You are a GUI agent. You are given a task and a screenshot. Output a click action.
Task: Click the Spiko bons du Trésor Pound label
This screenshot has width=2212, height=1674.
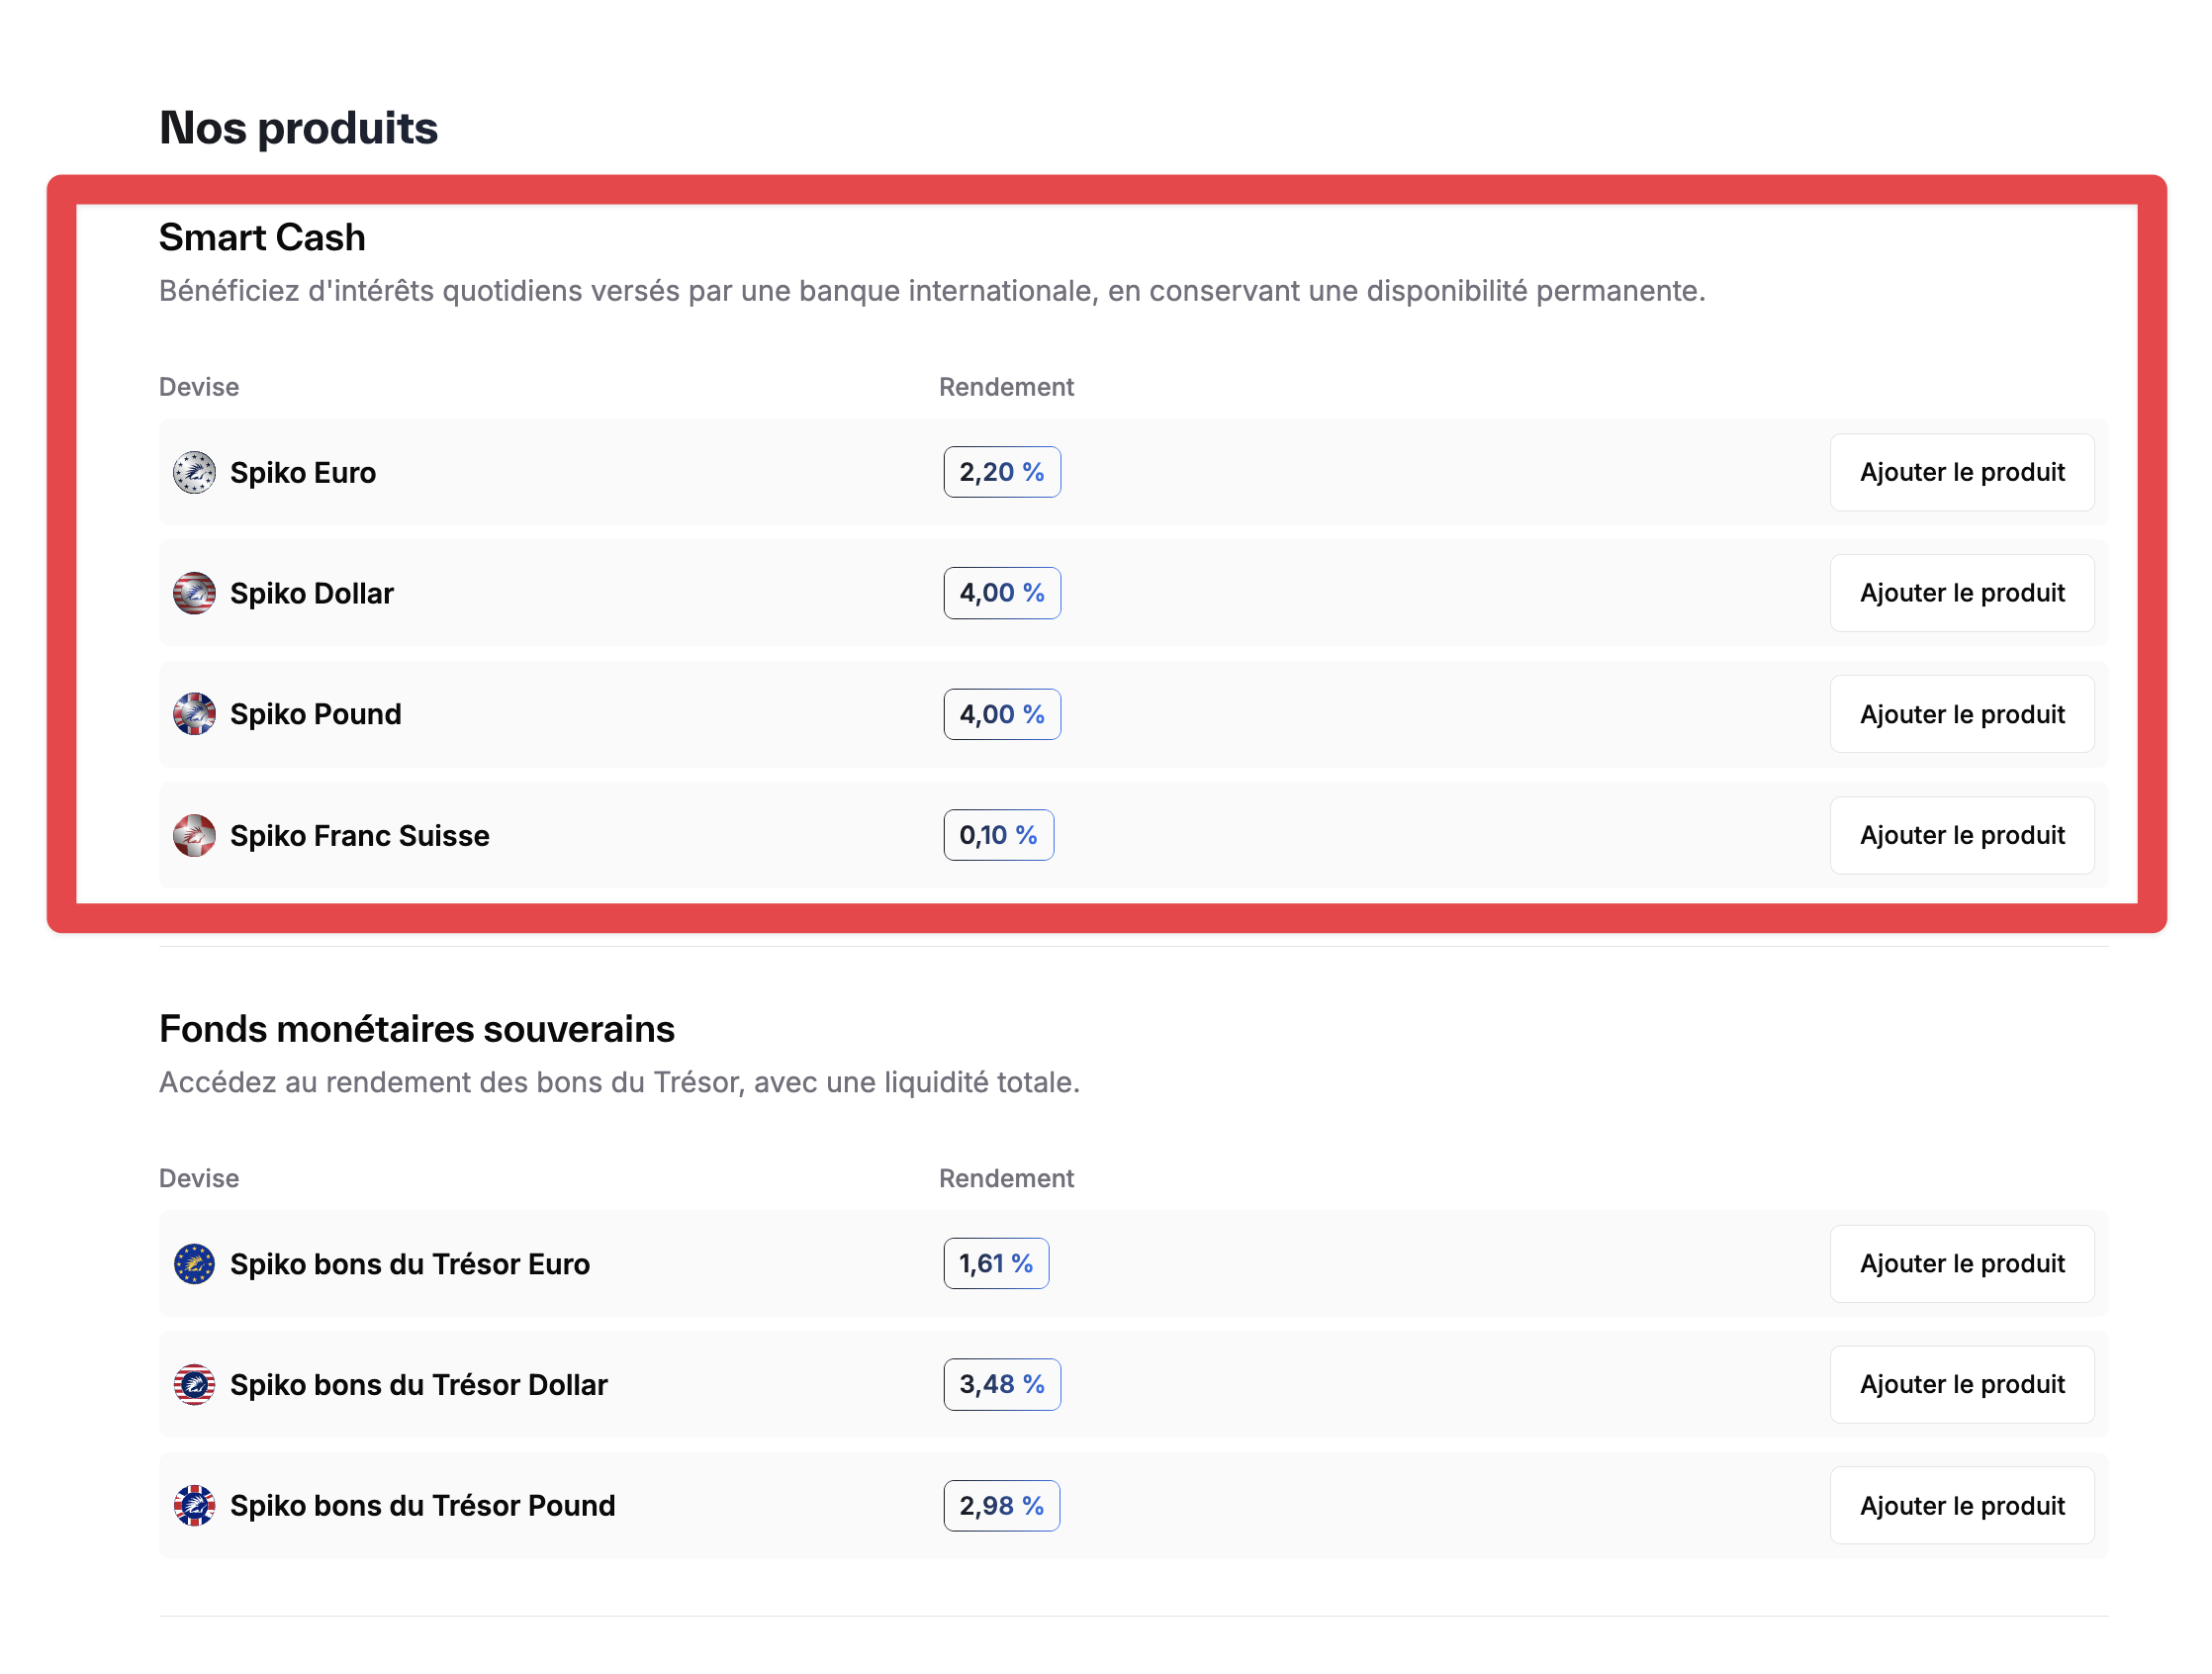coord(422,1506)
